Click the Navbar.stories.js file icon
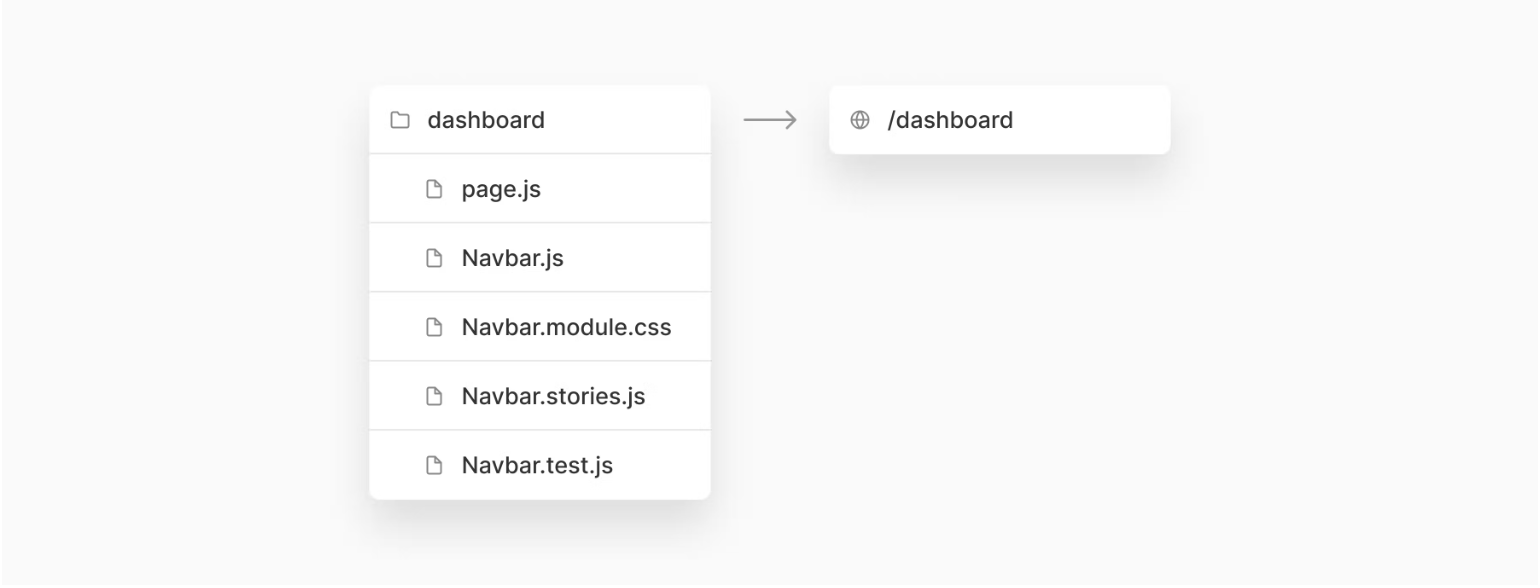 click(x=434, y=397)
